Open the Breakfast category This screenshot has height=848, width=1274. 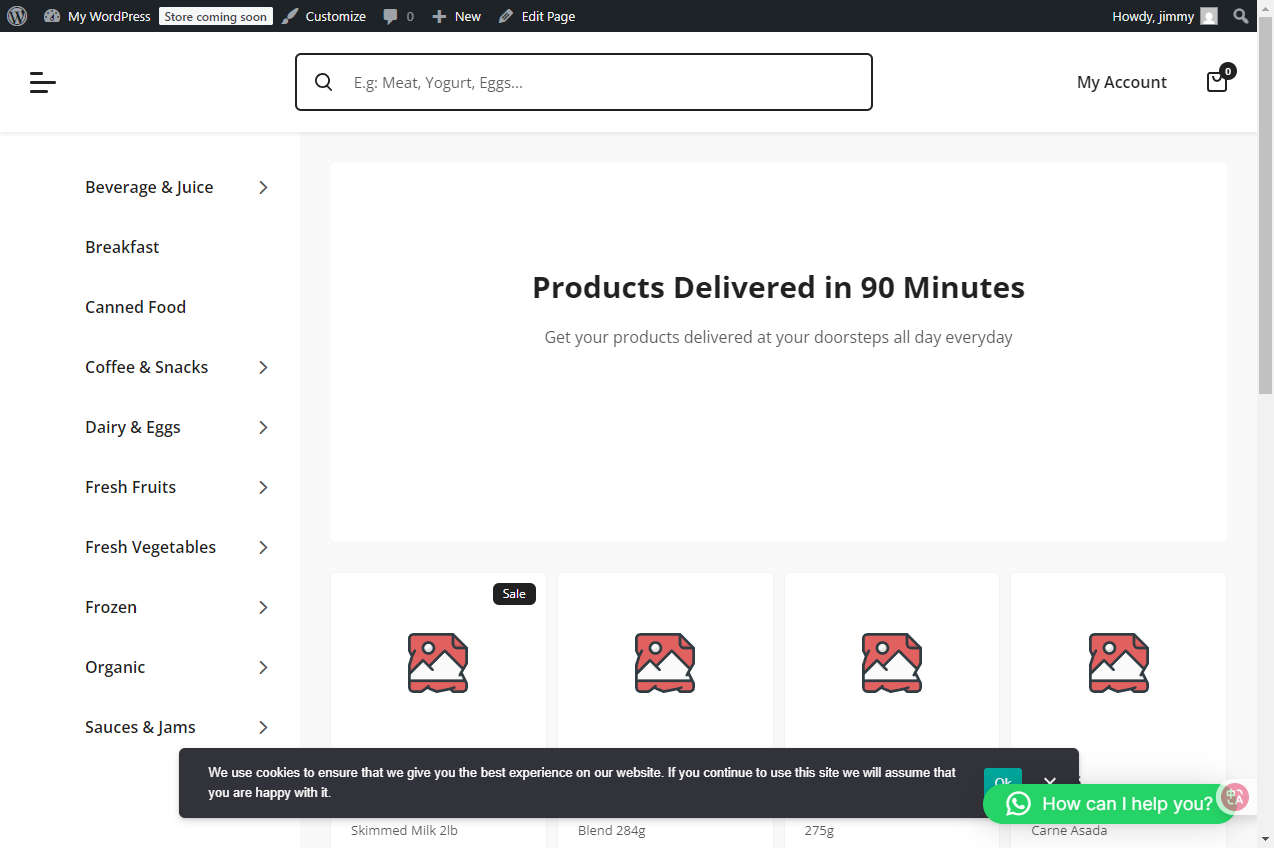tap(122, 247)
